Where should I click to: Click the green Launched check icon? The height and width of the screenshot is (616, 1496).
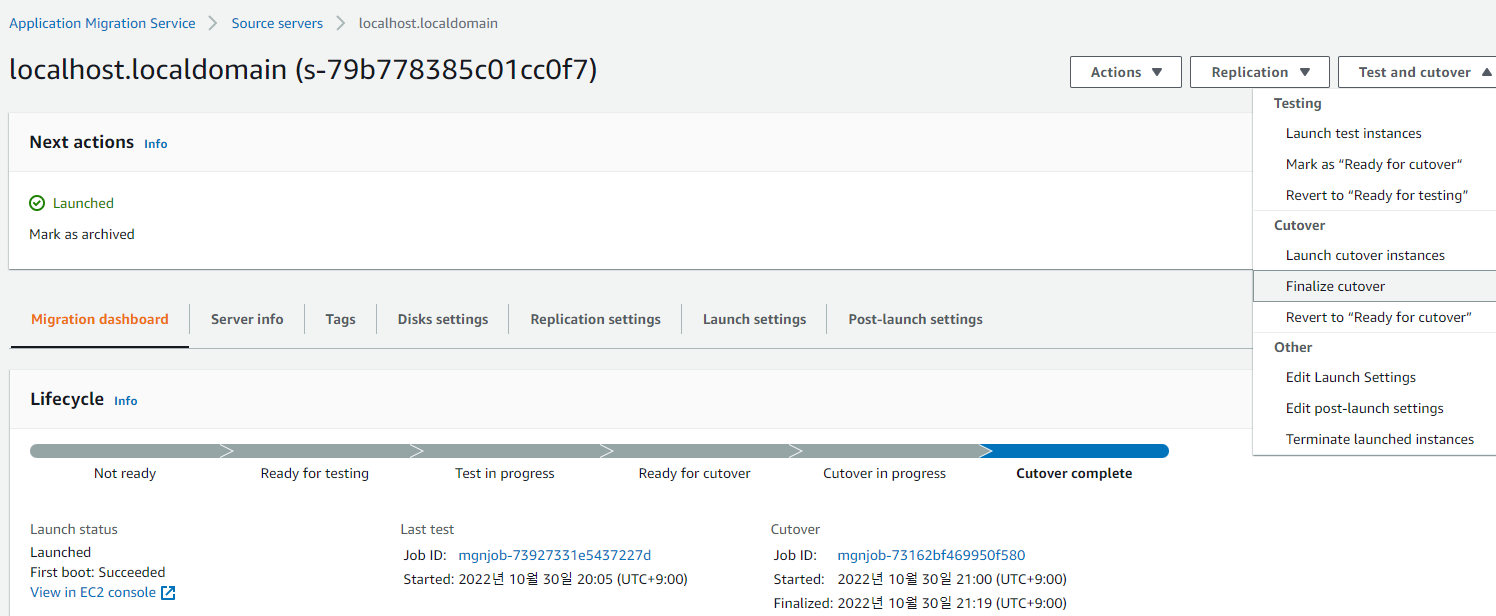click(37, 203)
